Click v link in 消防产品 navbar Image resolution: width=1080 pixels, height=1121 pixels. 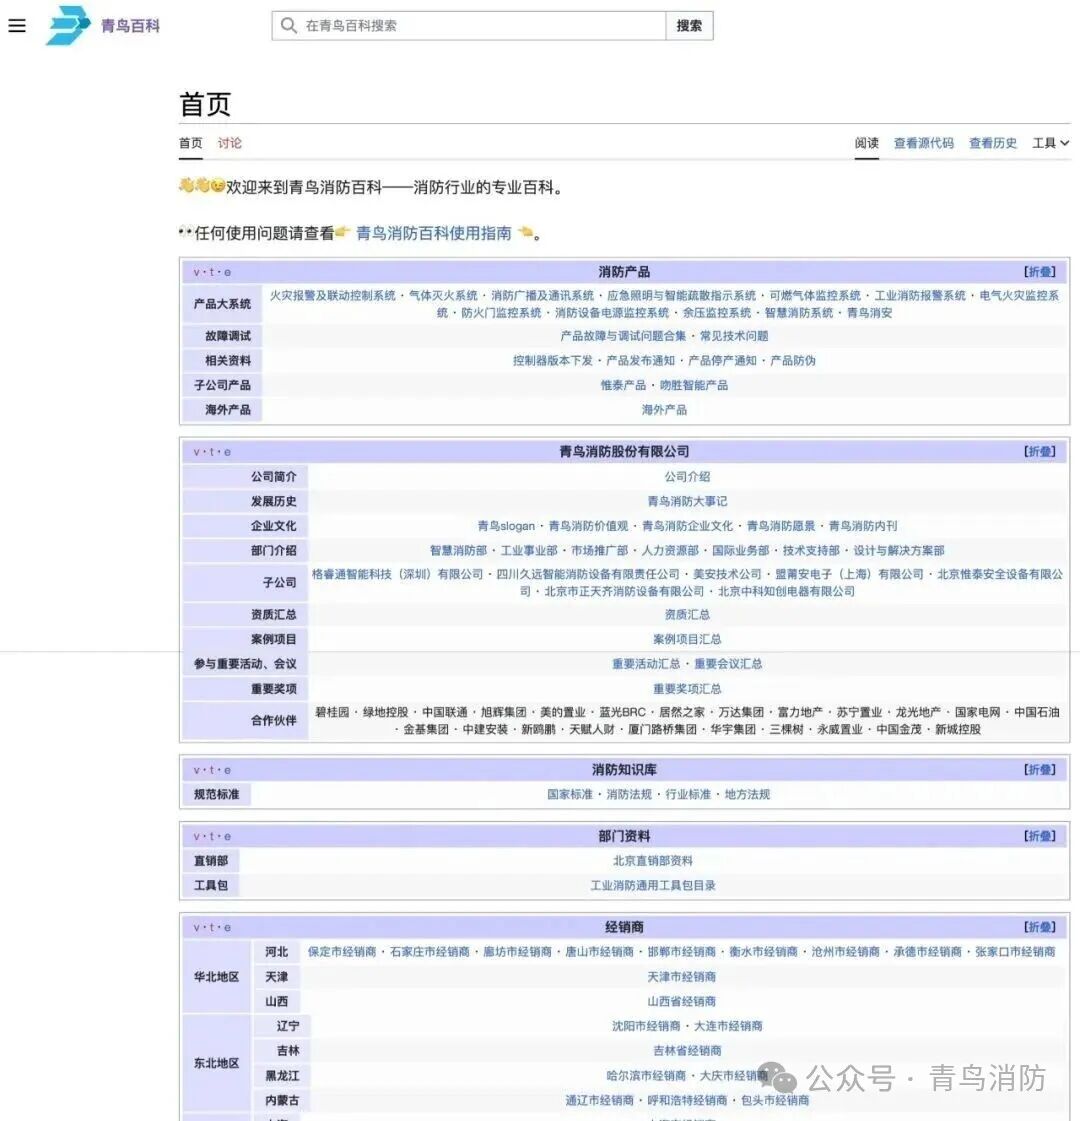(197, 272)
